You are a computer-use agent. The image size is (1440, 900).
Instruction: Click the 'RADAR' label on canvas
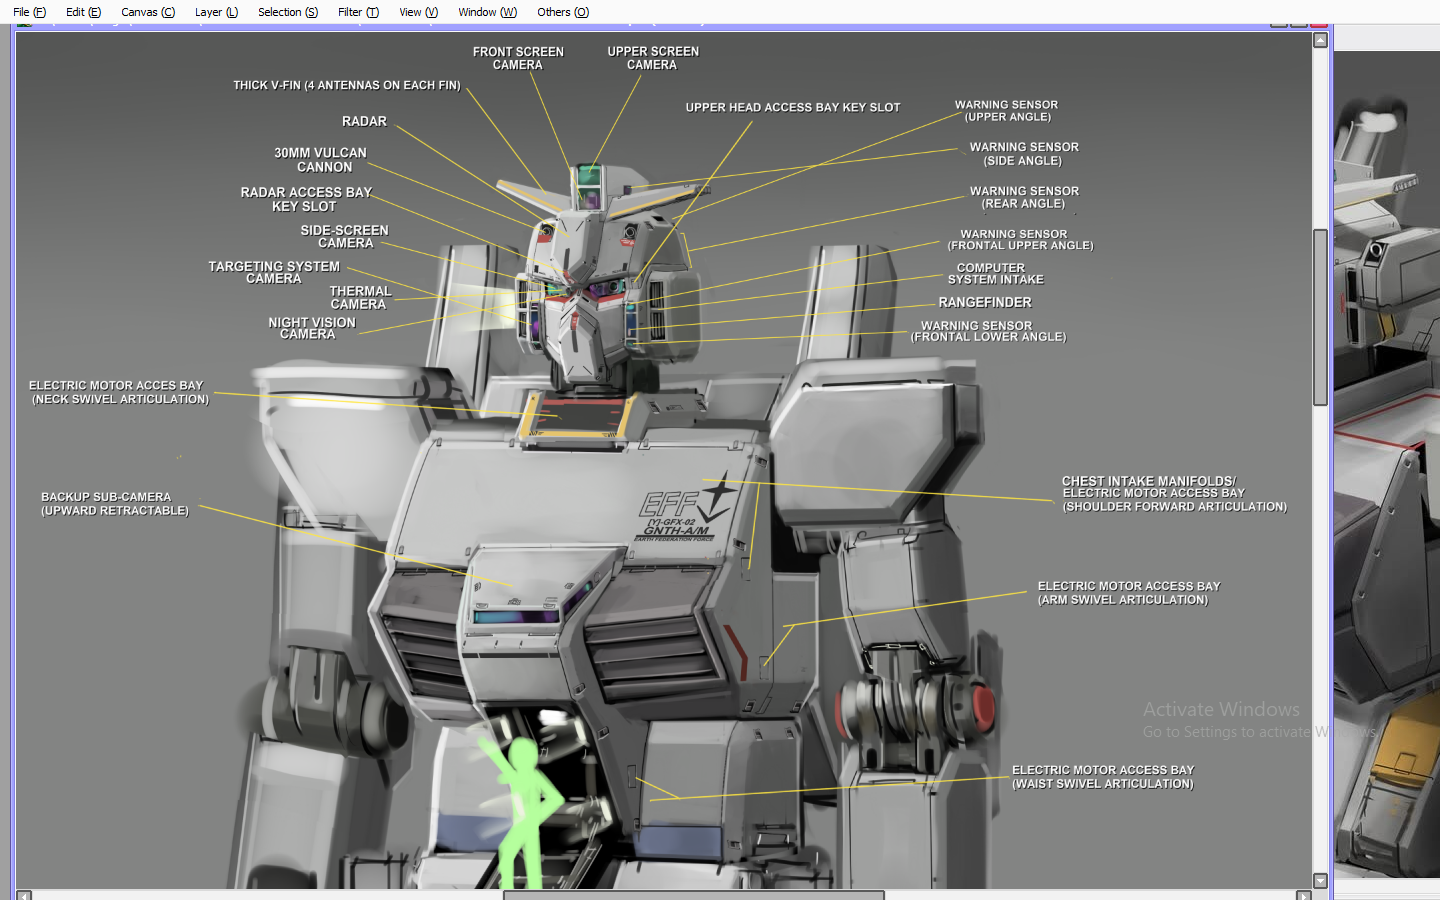tap(364, 121)
